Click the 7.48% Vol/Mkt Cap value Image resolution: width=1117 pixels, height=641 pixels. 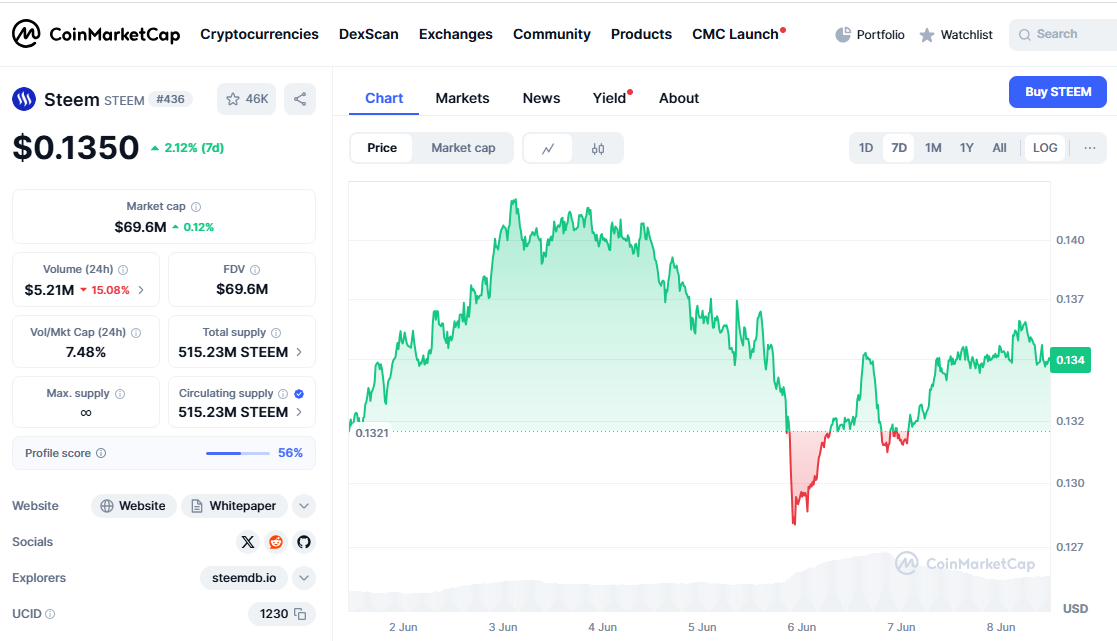point(85,352)
